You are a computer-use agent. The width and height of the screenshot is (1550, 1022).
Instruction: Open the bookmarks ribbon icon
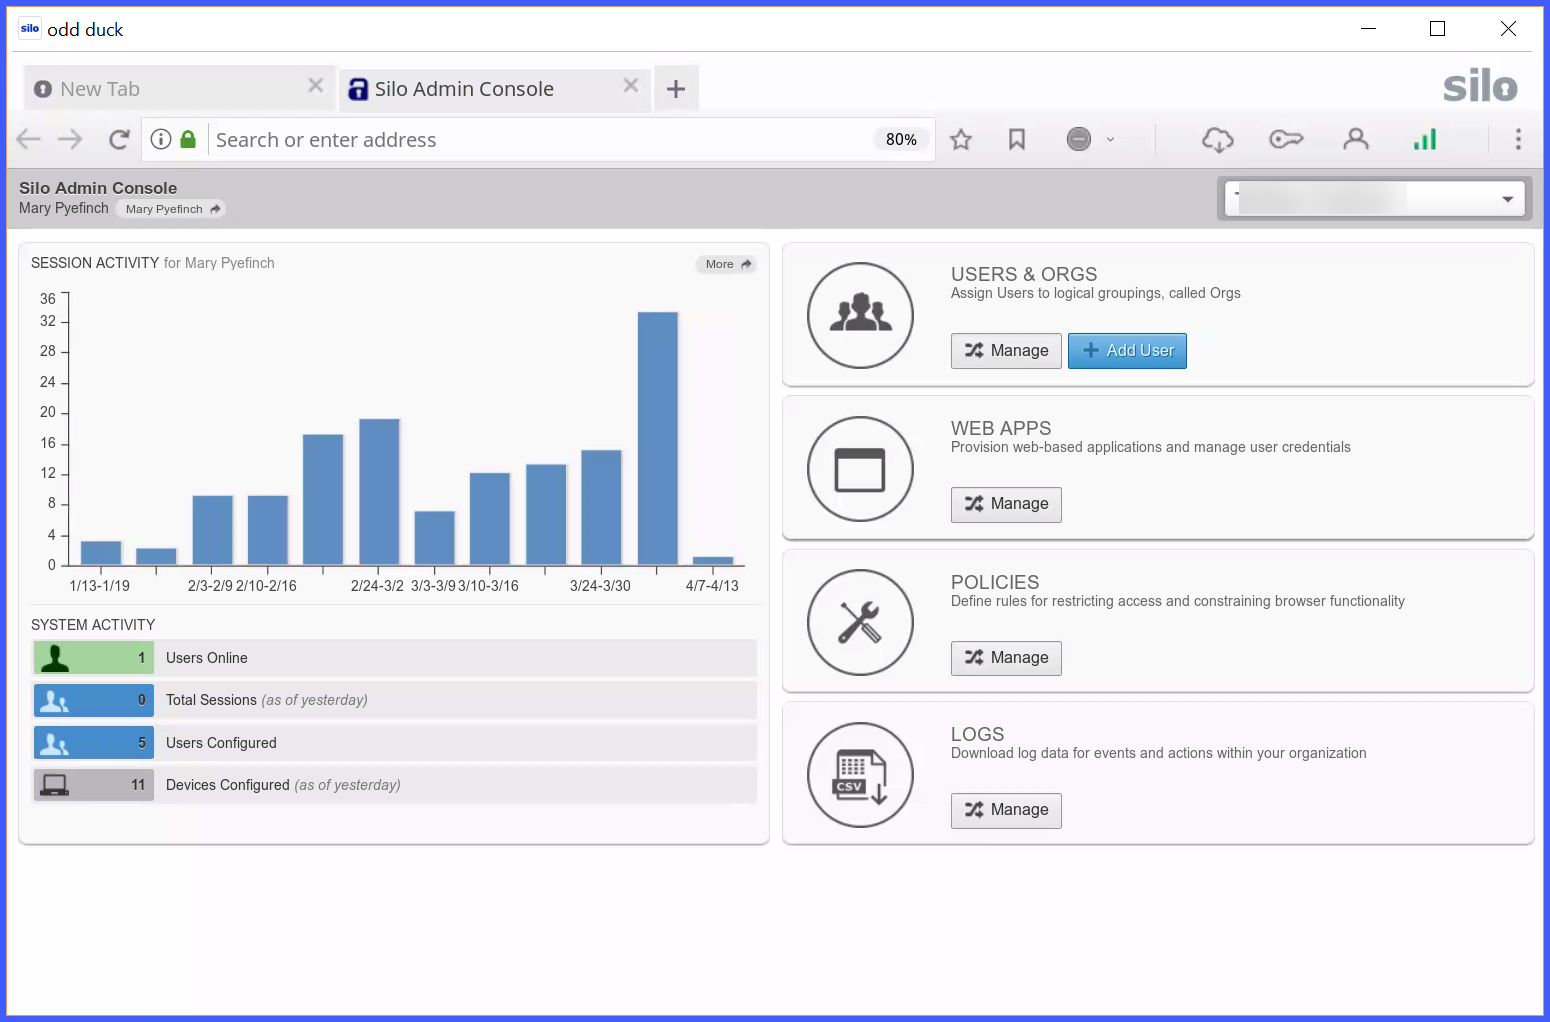pos(1017,139)
